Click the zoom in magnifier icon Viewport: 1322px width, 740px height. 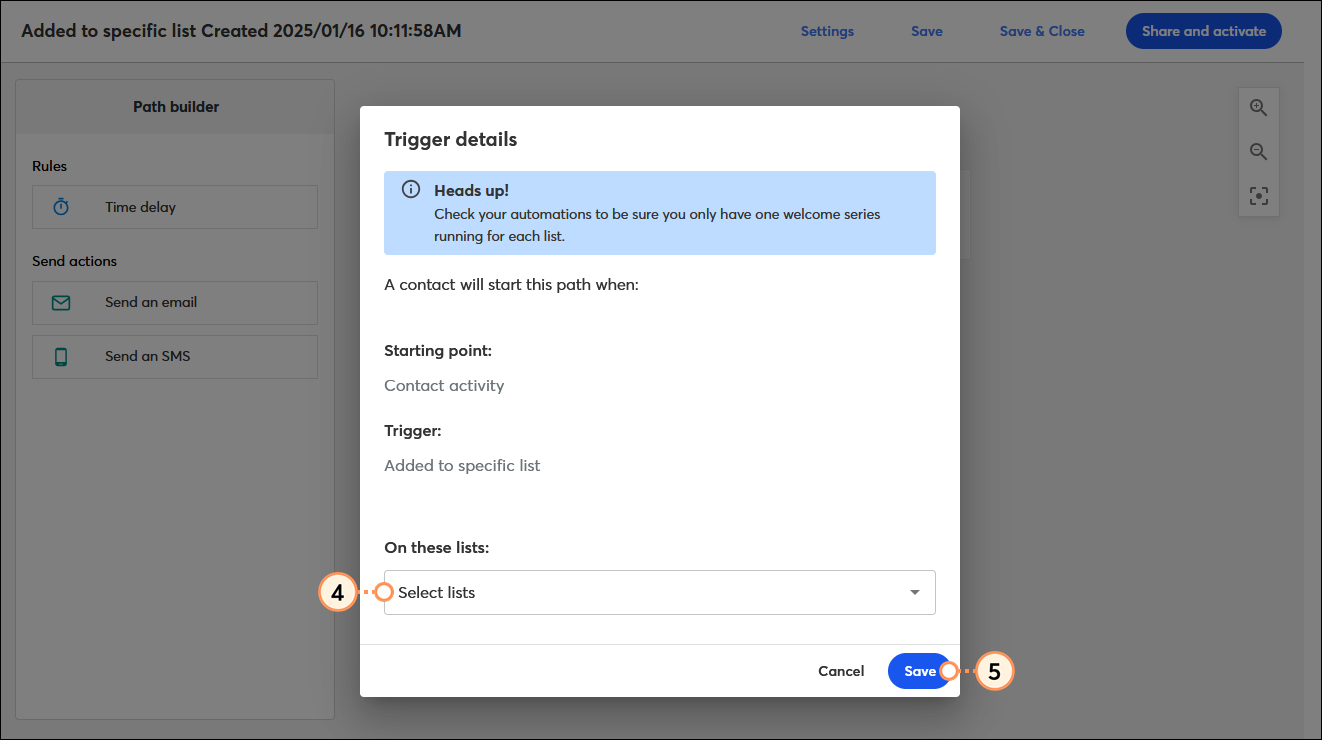[1258, 108]
